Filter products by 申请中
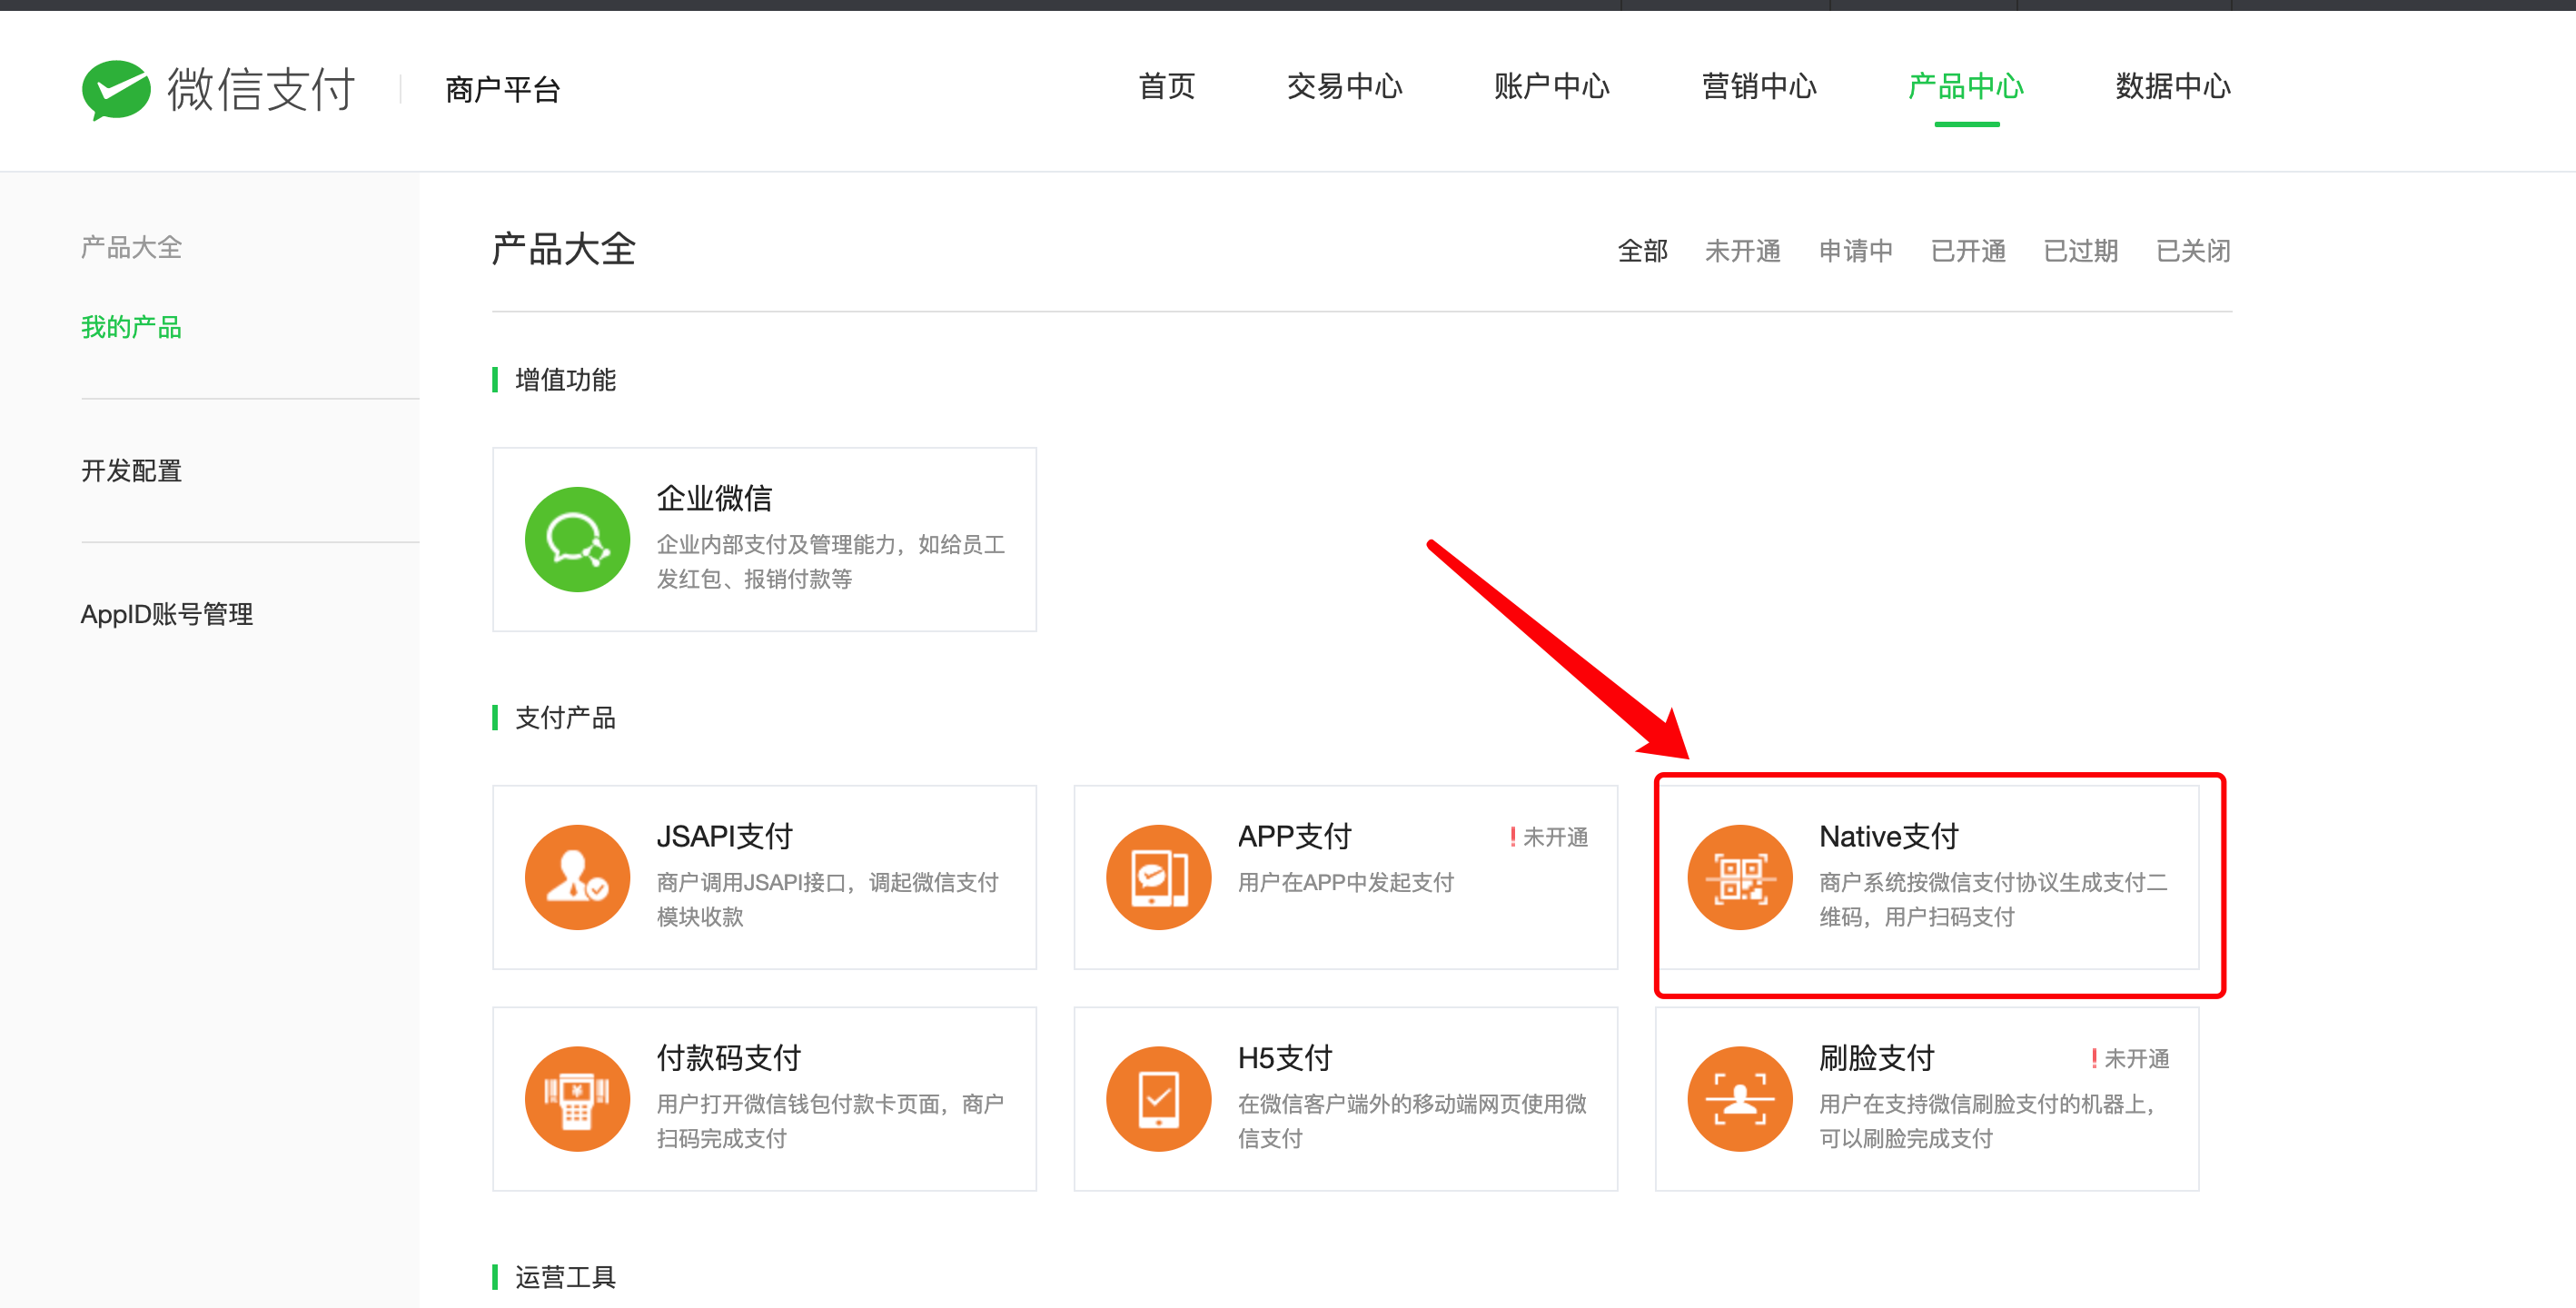Viewport: 2576px width, 1308px height. 1856,251
